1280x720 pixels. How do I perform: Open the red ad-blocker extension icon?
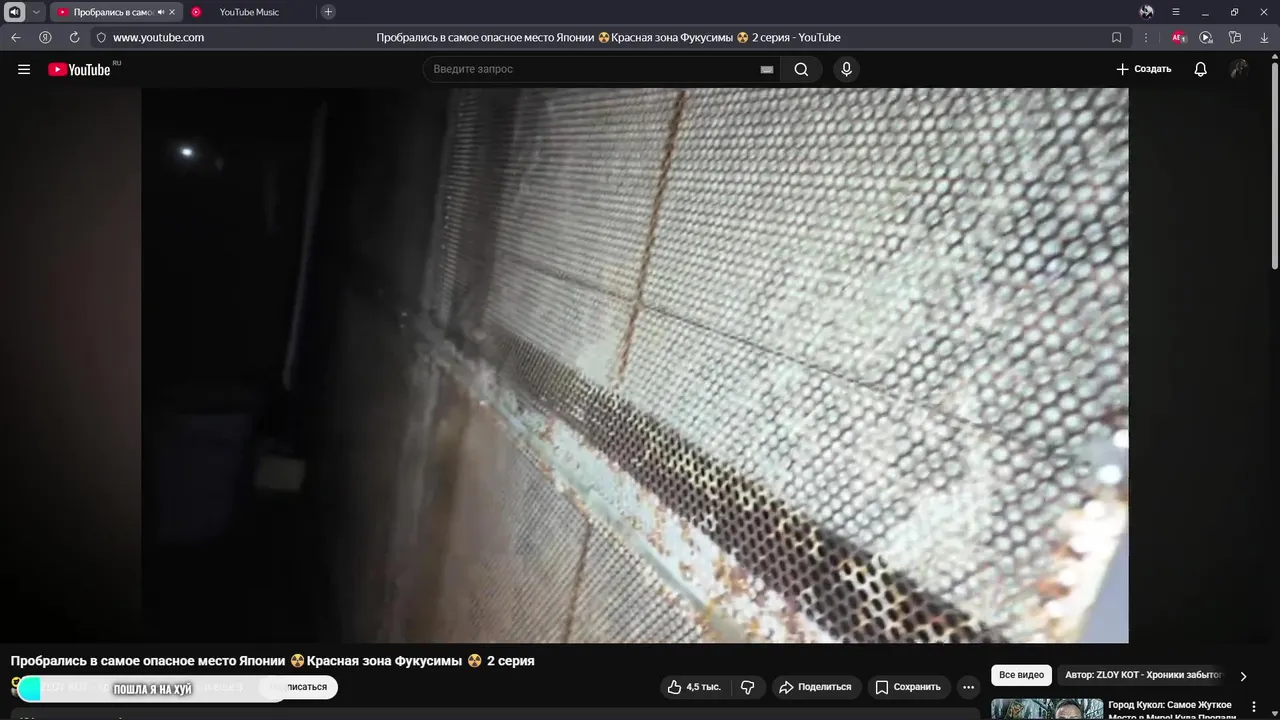(x=1179, y=37)
